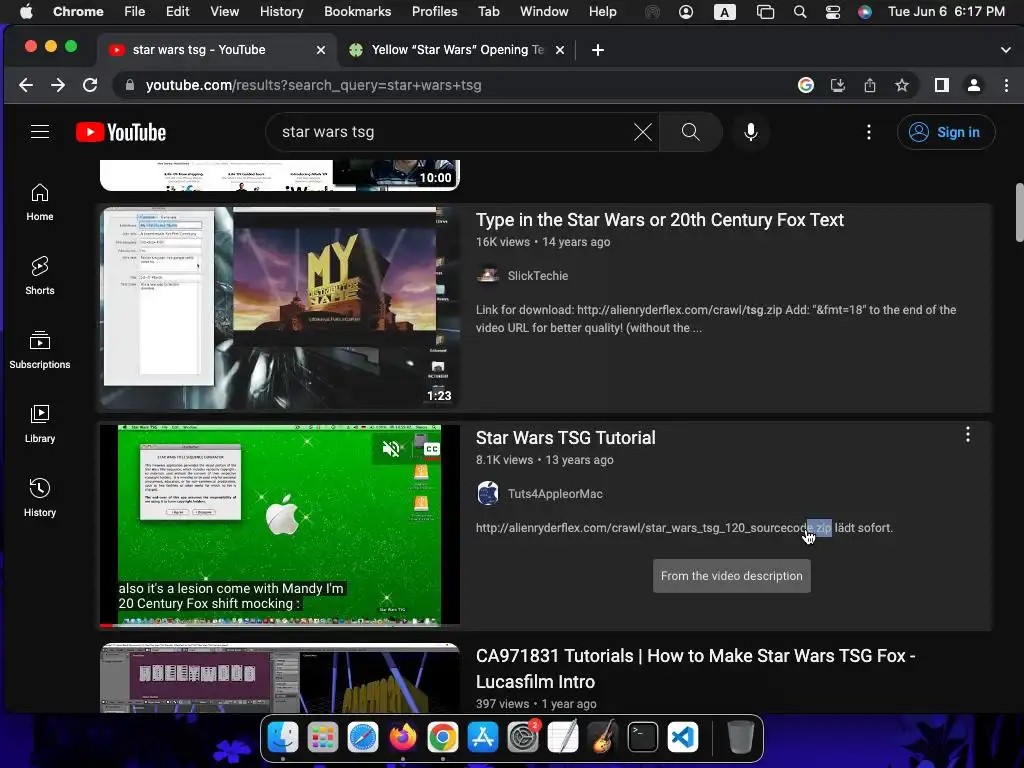Open Firefox from the Dock
The height and width of the screenshot is (768, 1024).
403,737
